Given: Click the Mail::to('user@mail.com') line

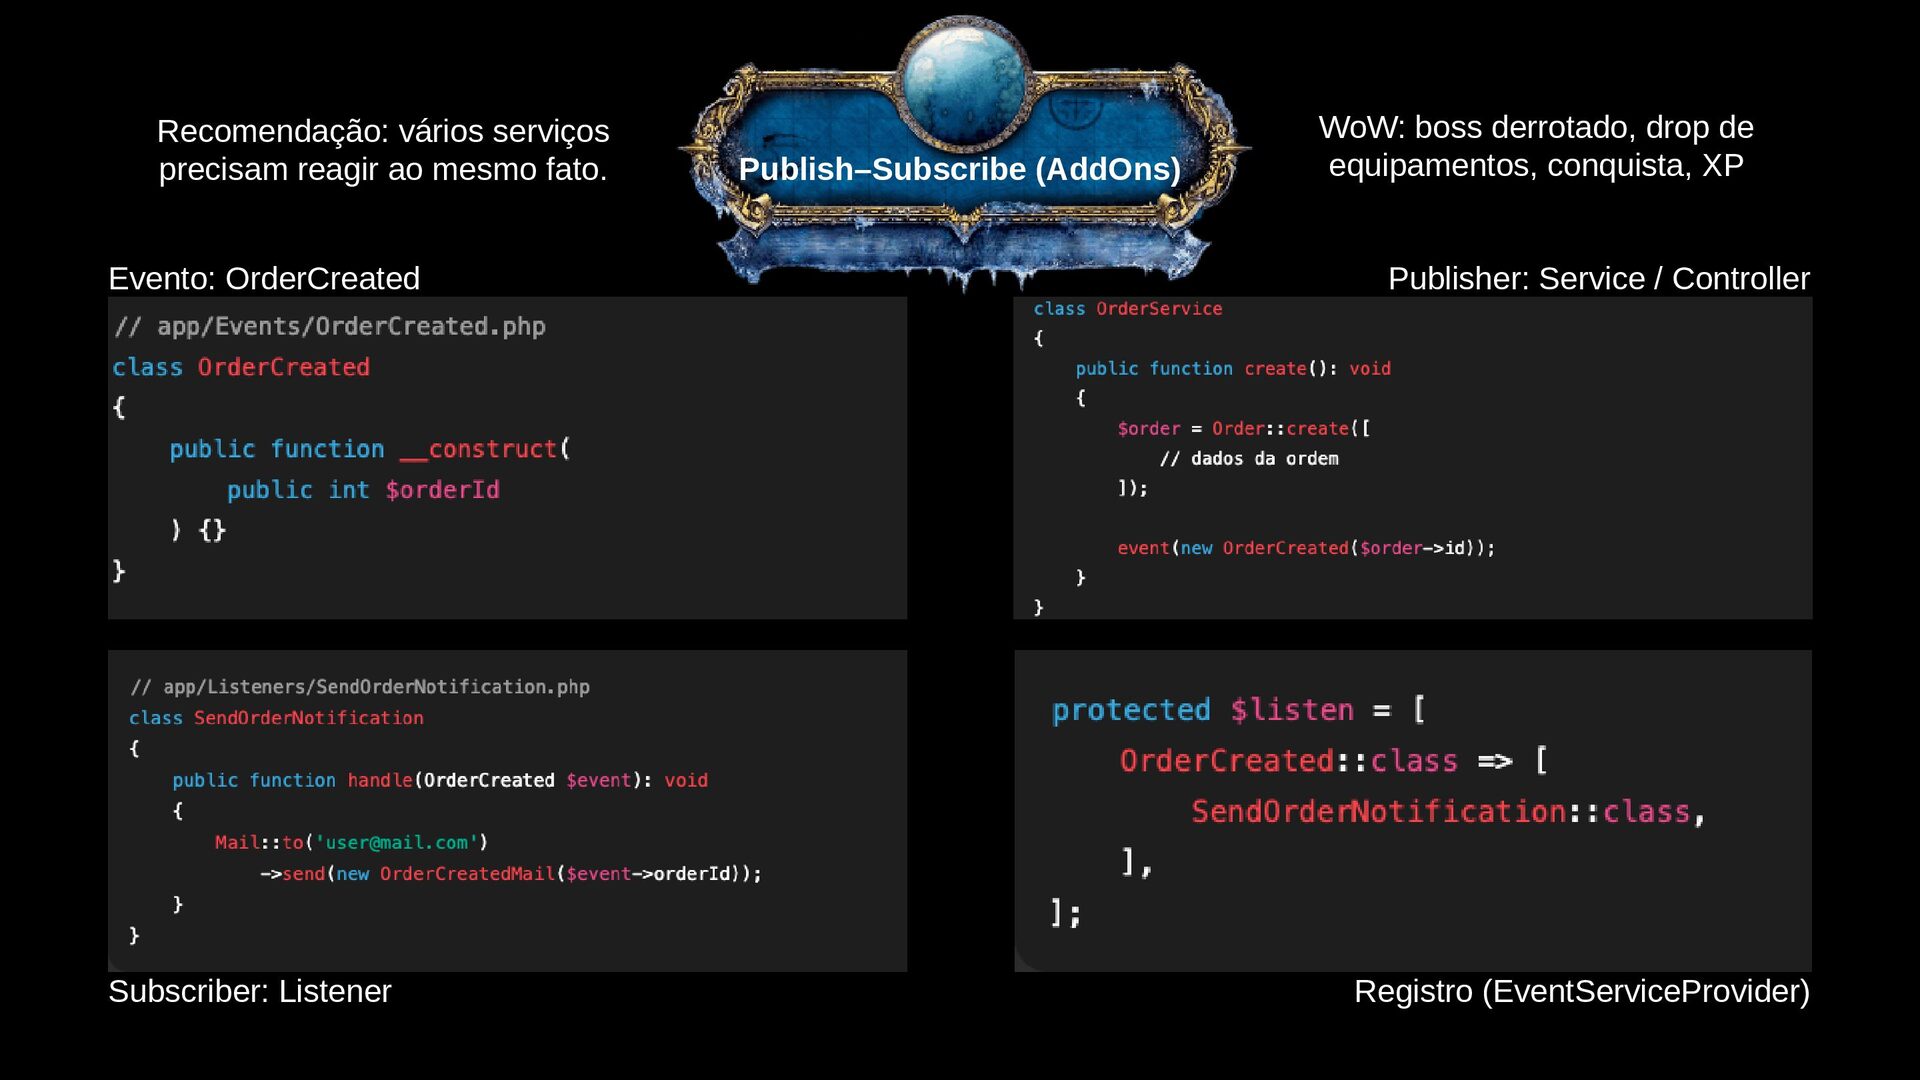Looking at the screenshot, I should pyautogui.click(x=351, y=842).
